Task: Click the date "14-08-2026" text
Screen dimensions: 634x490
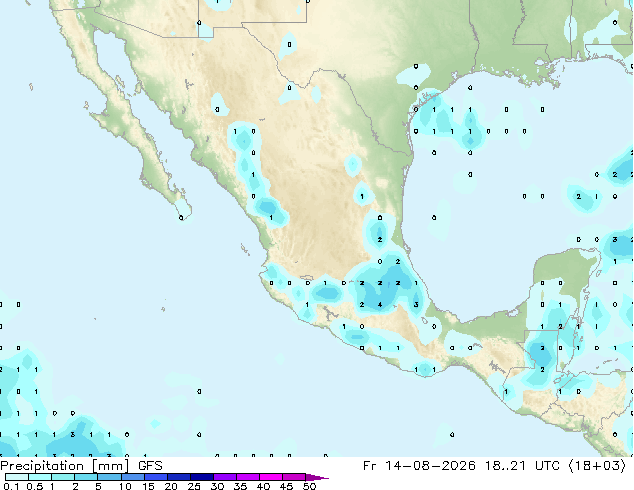Action: coord(430,466)
